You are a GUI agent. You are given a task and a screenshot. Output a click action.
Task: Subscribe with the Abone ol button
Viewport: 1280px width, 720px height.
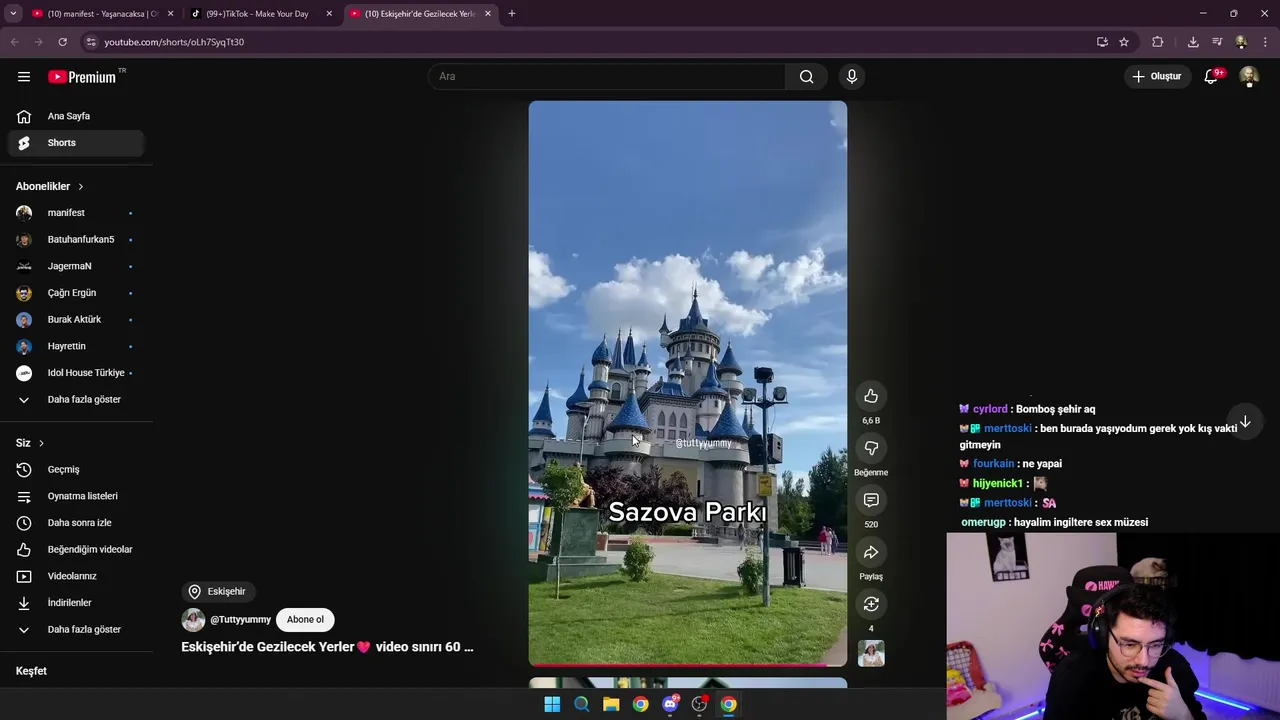click(x=305, y=619)
